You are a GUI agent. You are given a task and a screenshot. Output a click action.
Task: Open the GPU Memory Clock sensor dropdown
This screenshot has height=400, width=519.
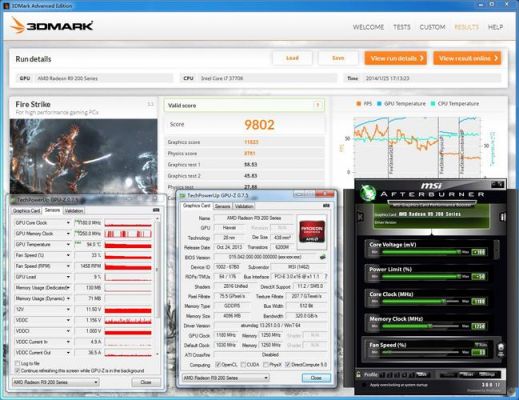(x=68, y=234)
